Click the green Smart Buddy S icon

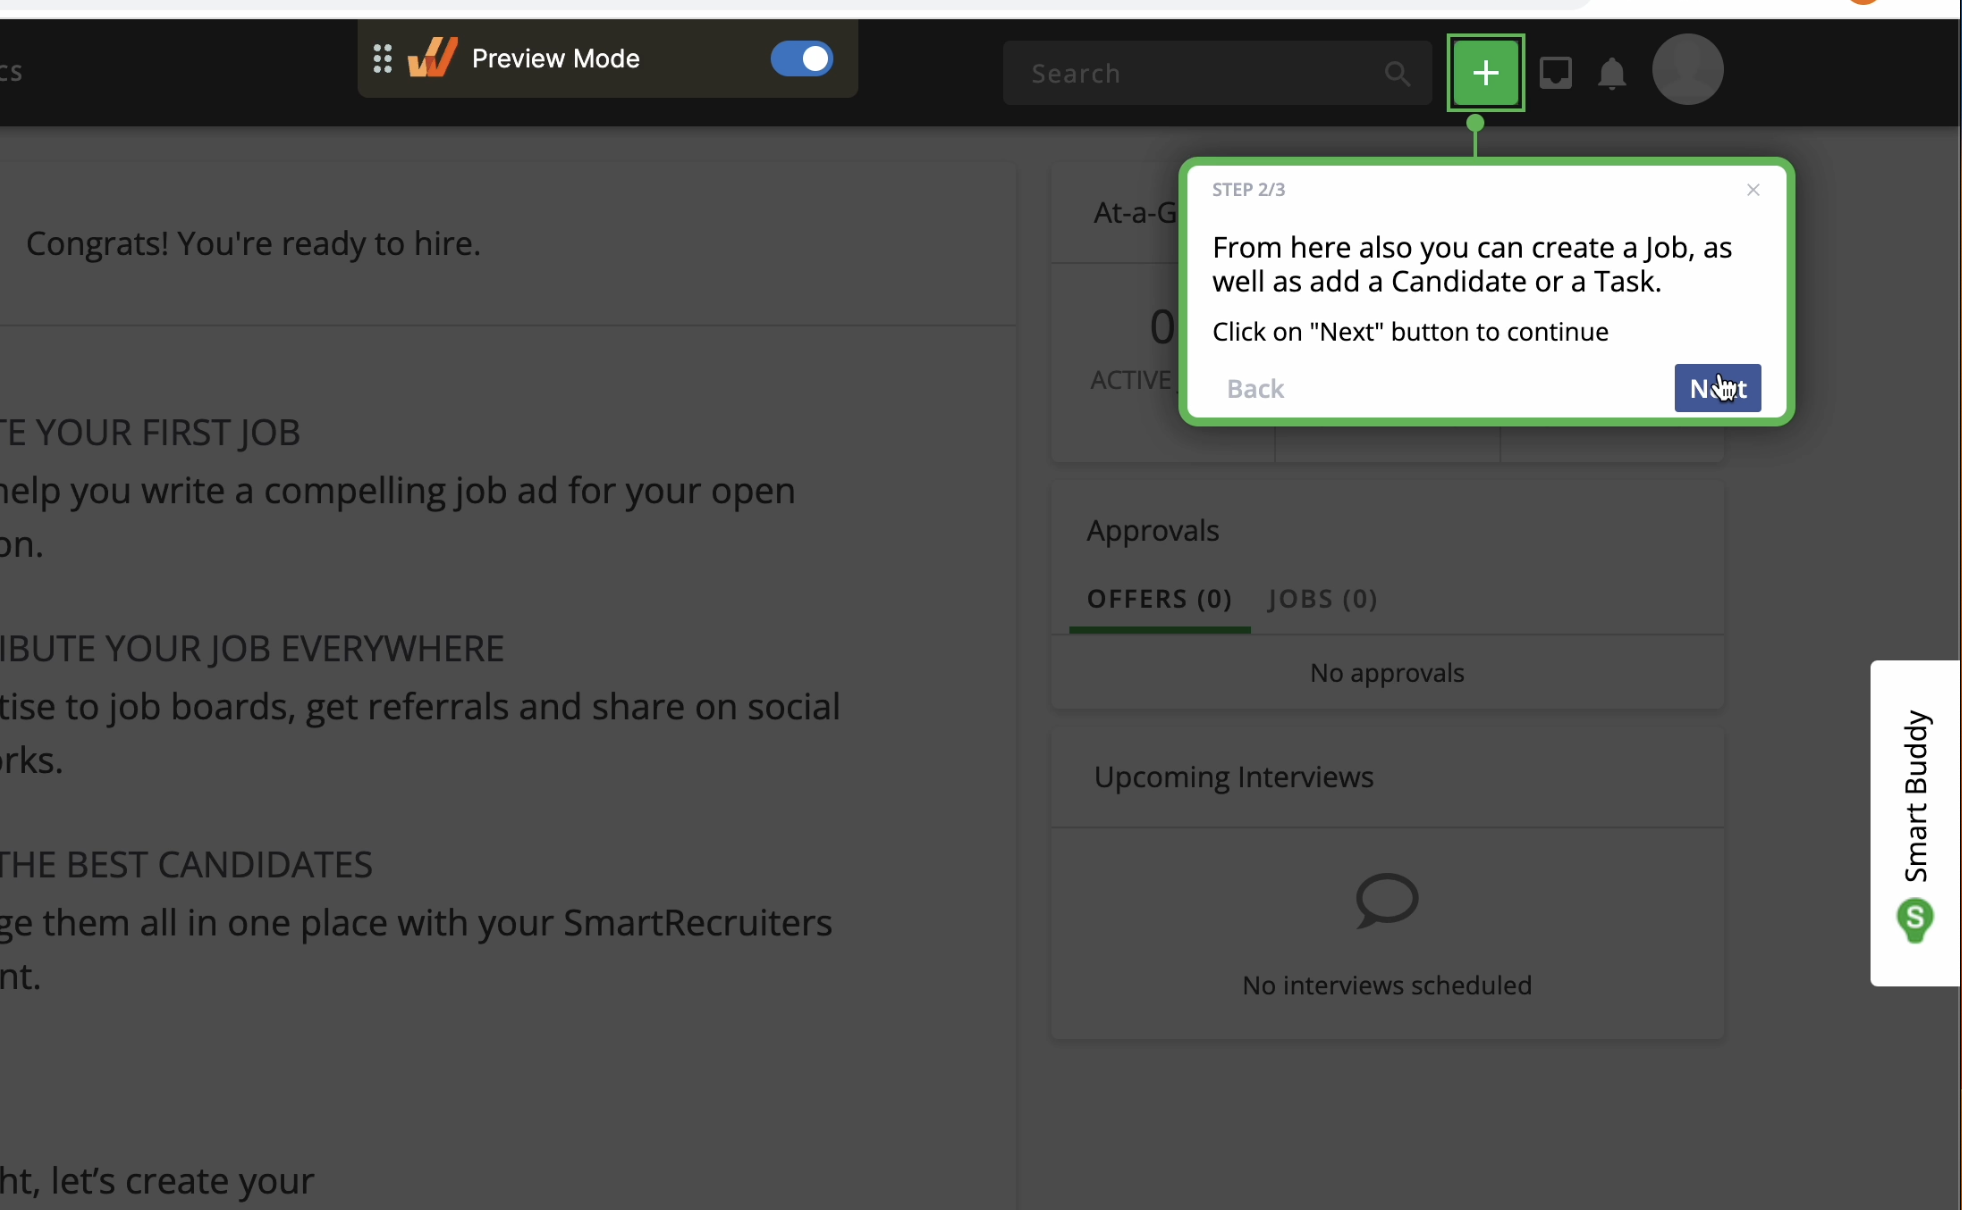point(1914,920)
